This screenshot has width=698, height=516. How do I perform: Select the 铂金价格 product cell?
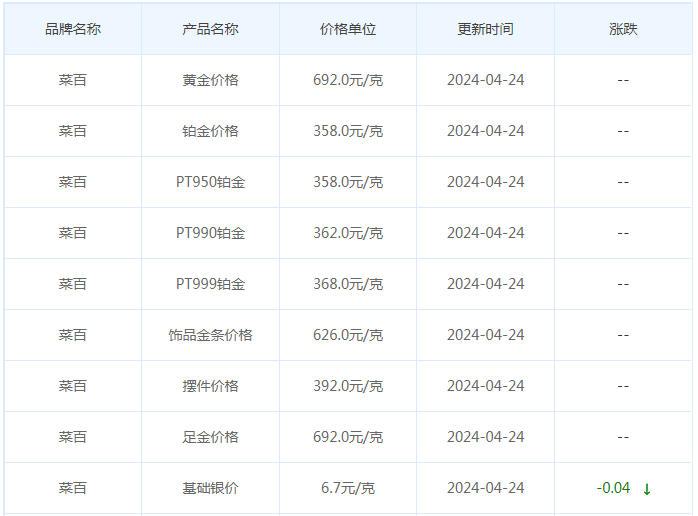210,131
